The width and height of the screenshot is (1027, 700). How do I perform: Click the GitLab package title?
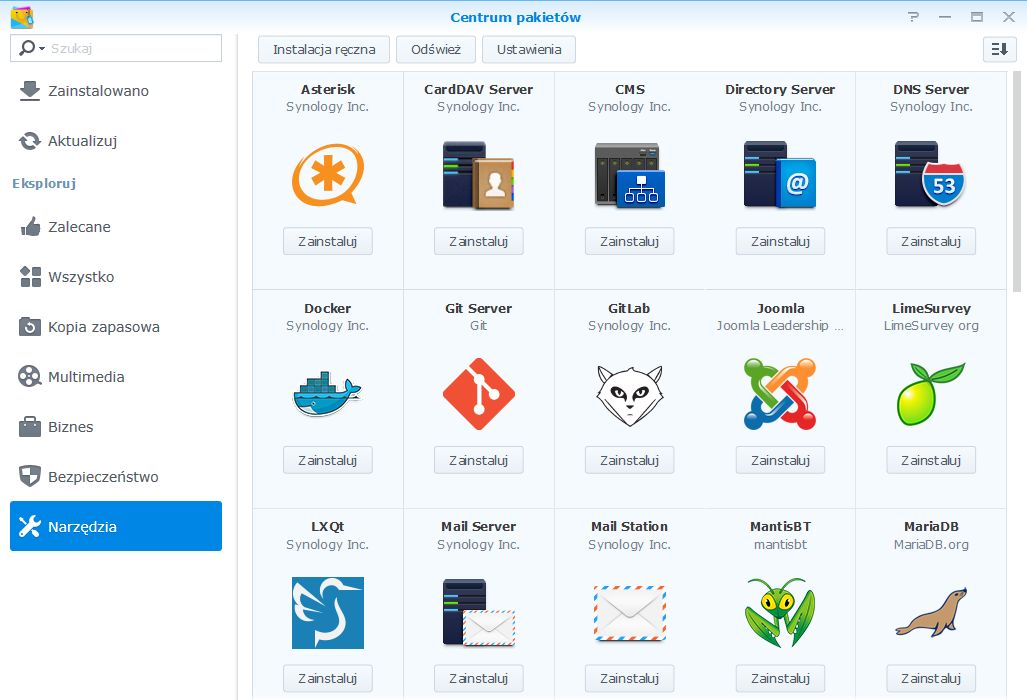(629, 308)
